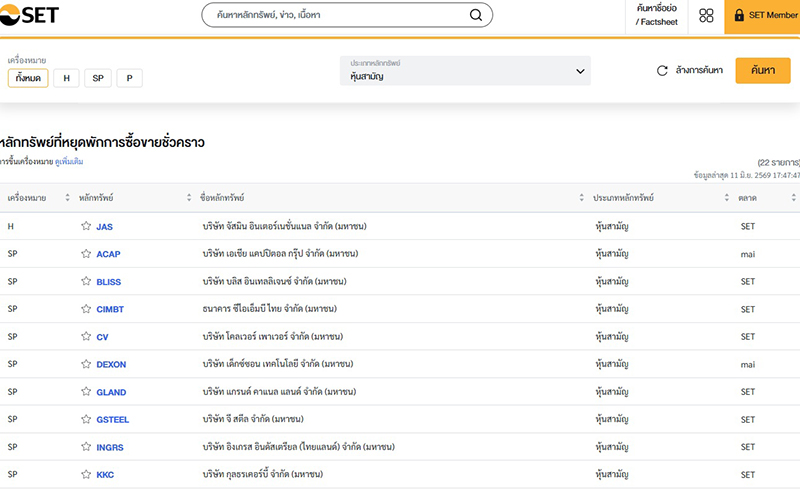800x489 pixels.
Task: Select the H sign filter
Action: click(66, 78)
